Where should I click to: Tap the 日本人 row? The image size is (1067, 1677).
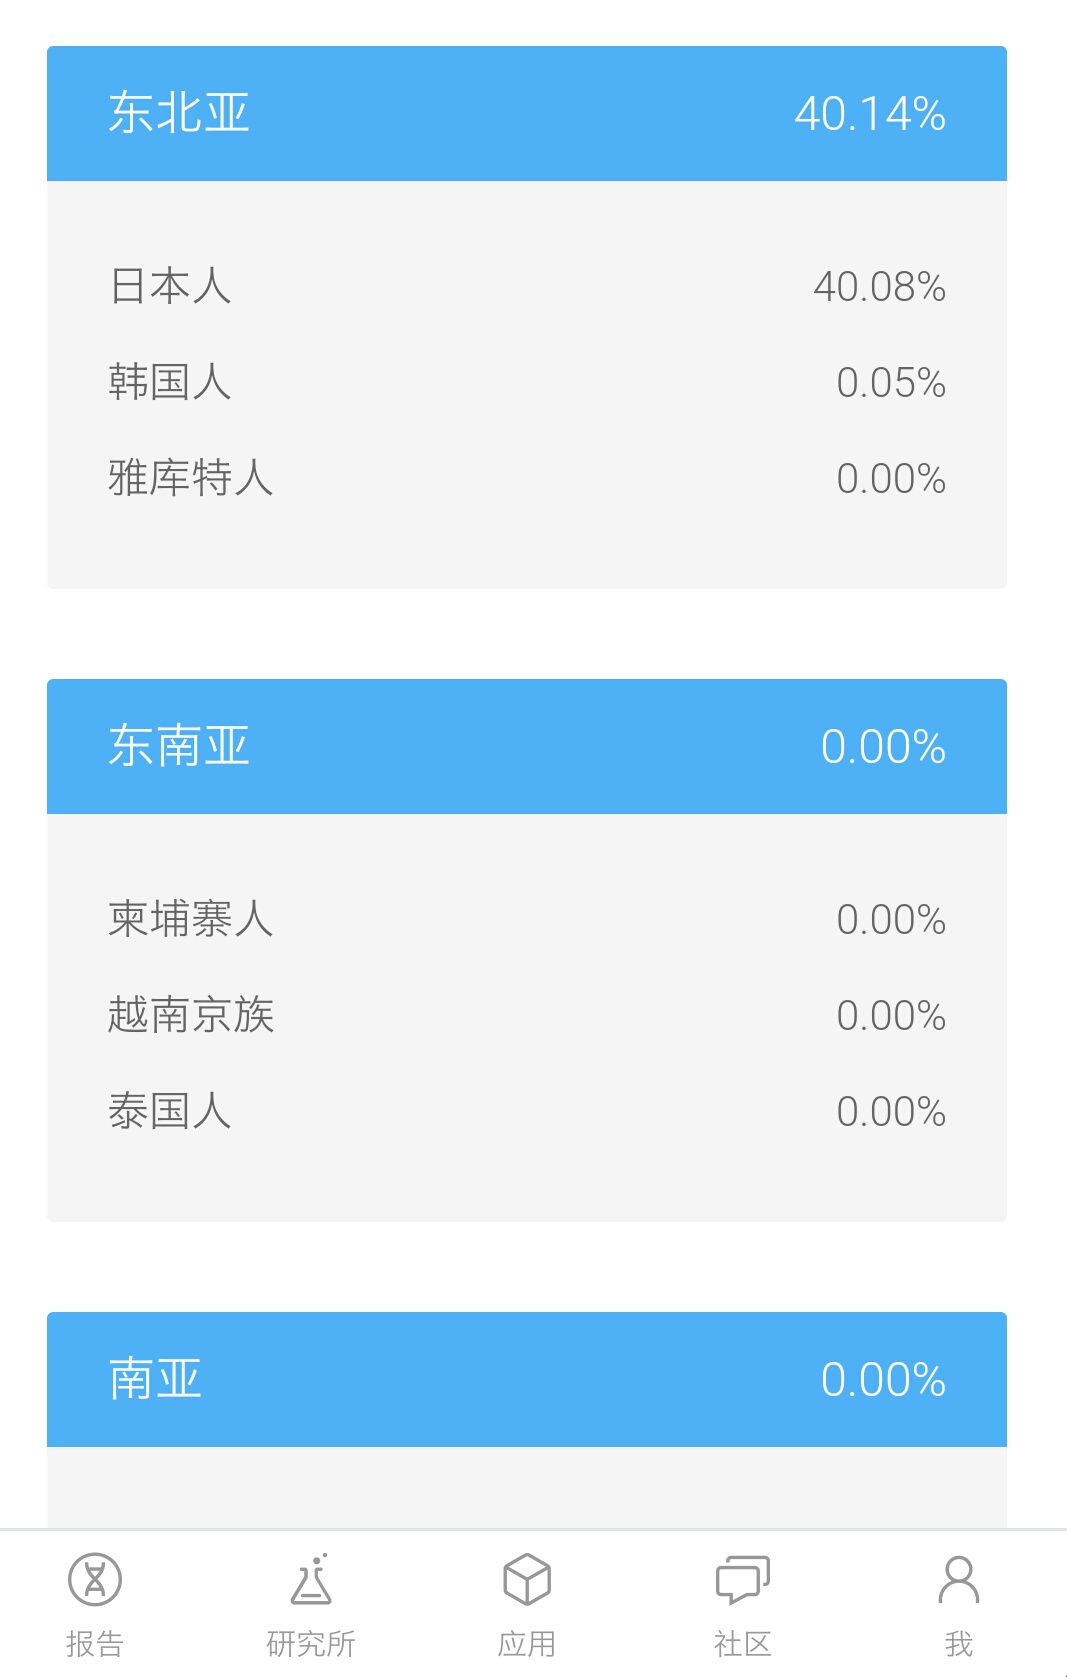click(527, 286)
